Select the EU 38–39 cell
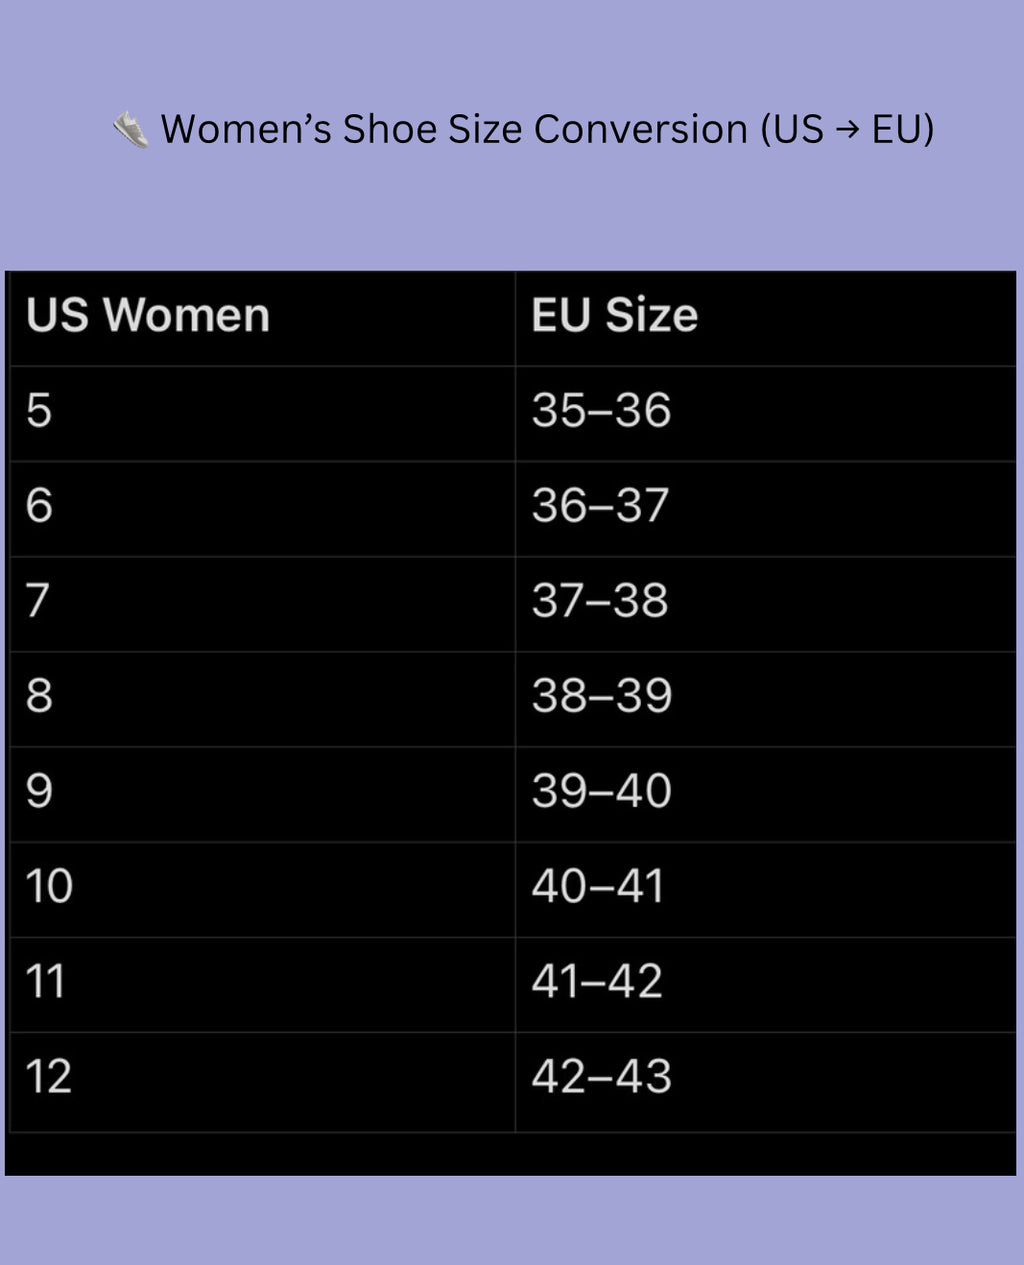The image size is (1024, 1265). [601, 696]
